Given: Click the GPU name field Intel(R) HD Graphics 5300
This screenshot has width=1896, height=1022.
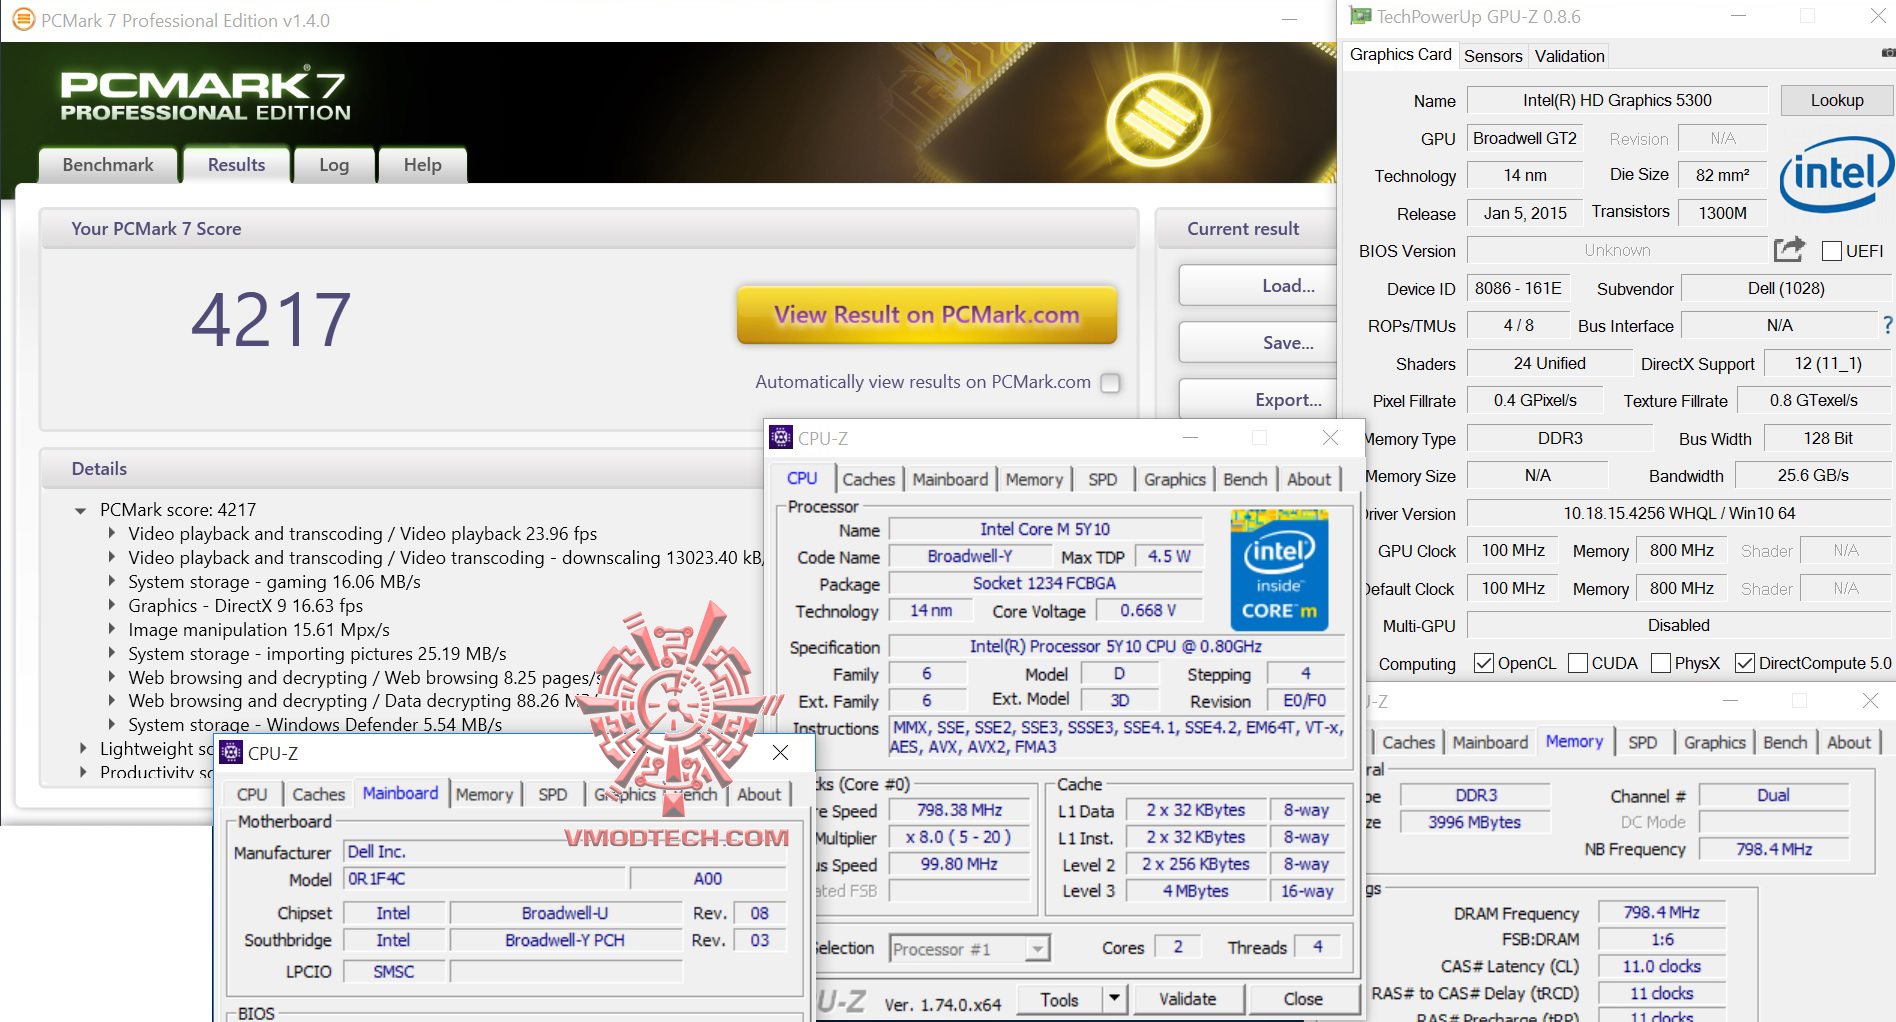Looking at the screenshot, I should tap(1617, 100).
